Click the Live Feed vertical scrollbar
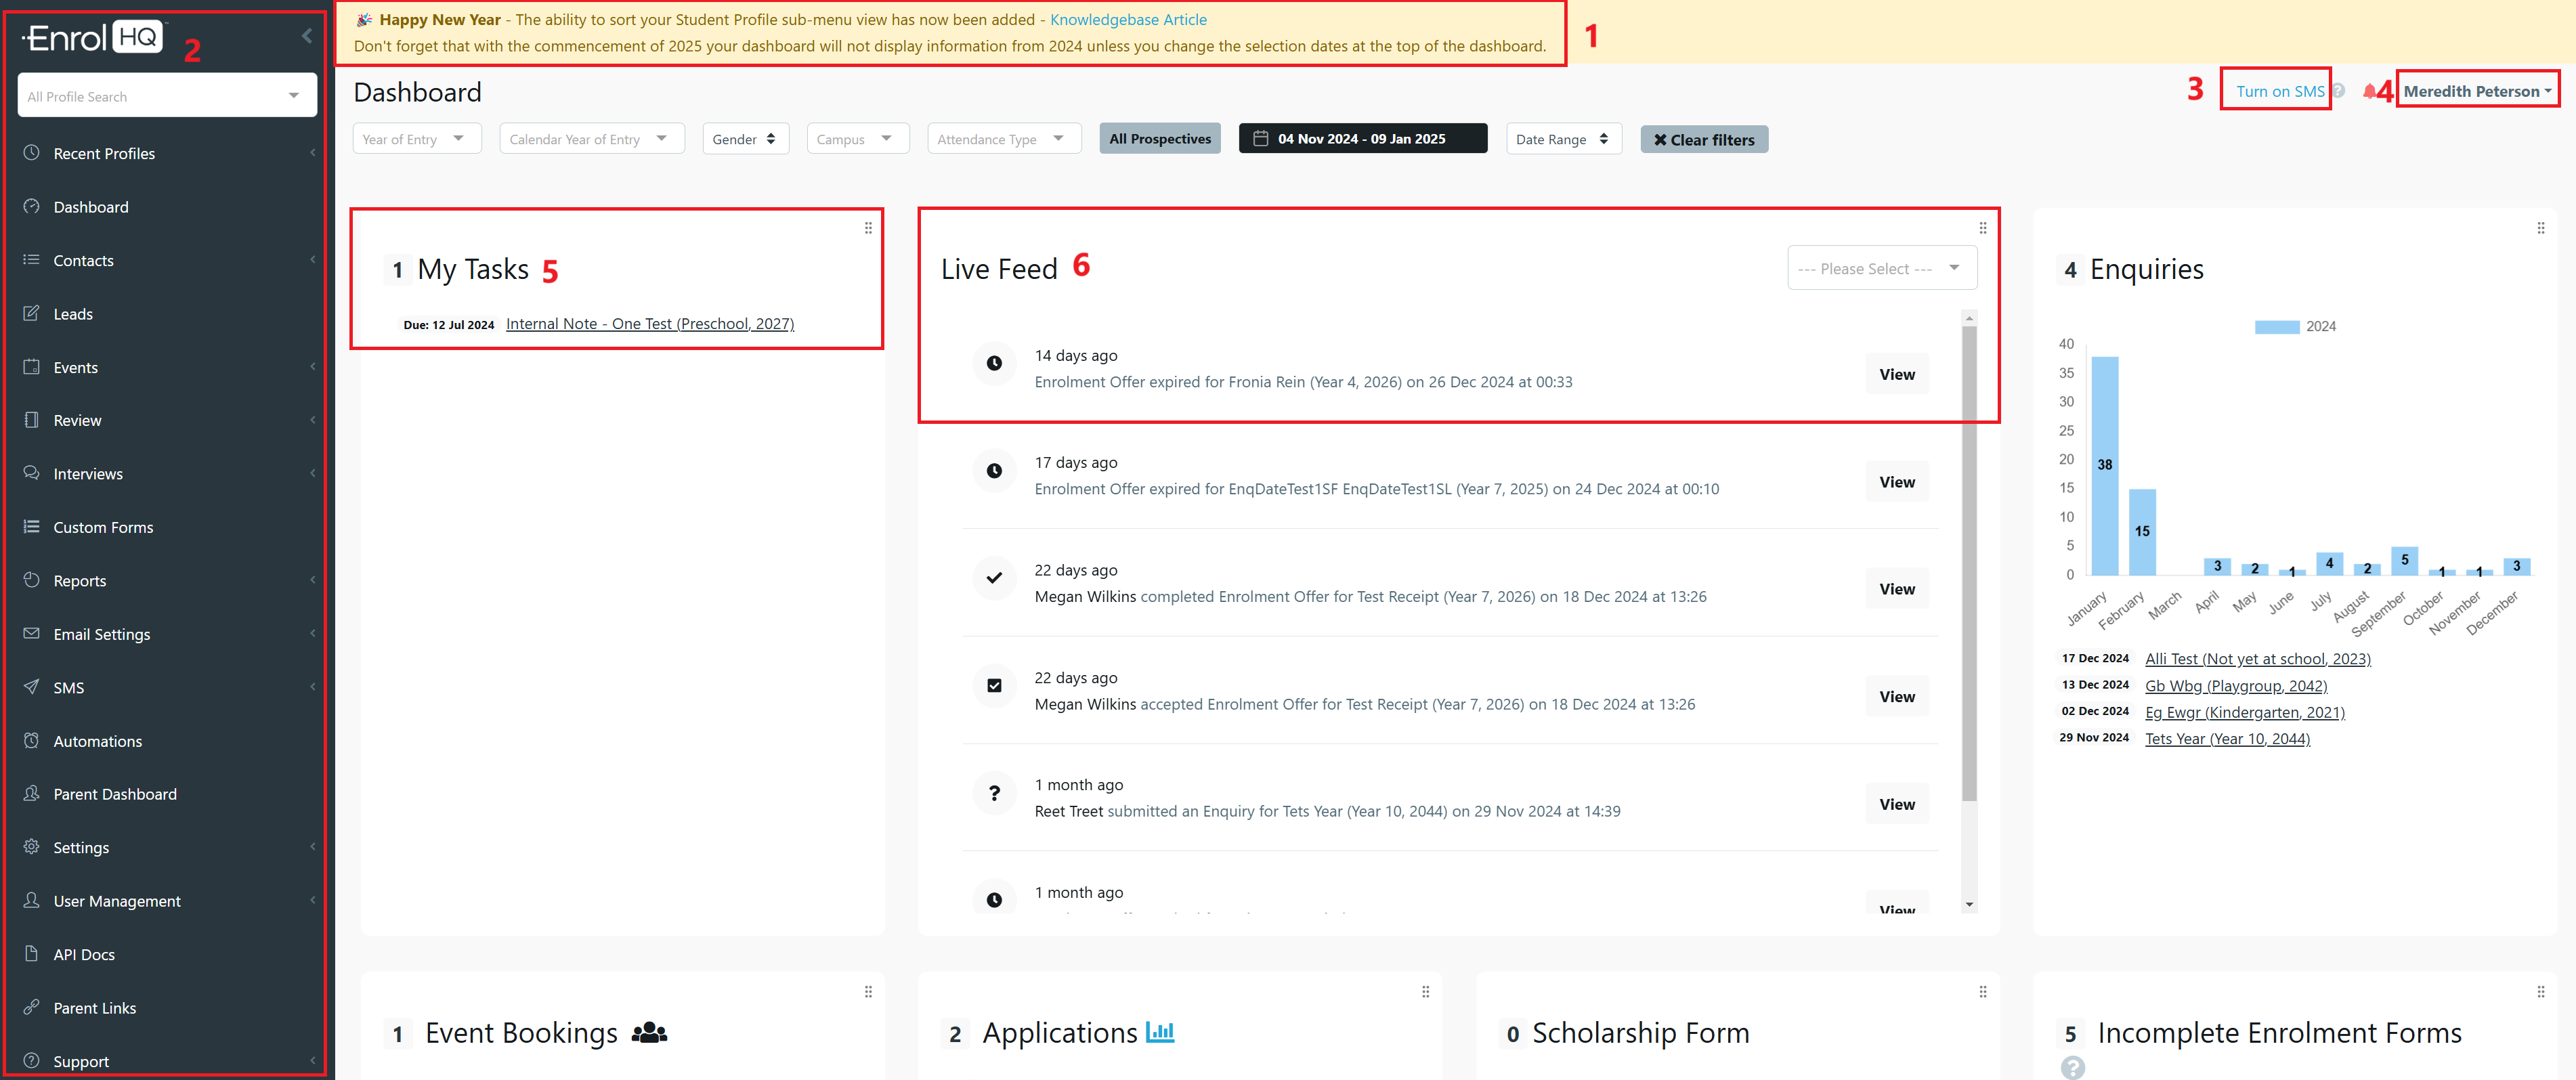 [1969, 560]
